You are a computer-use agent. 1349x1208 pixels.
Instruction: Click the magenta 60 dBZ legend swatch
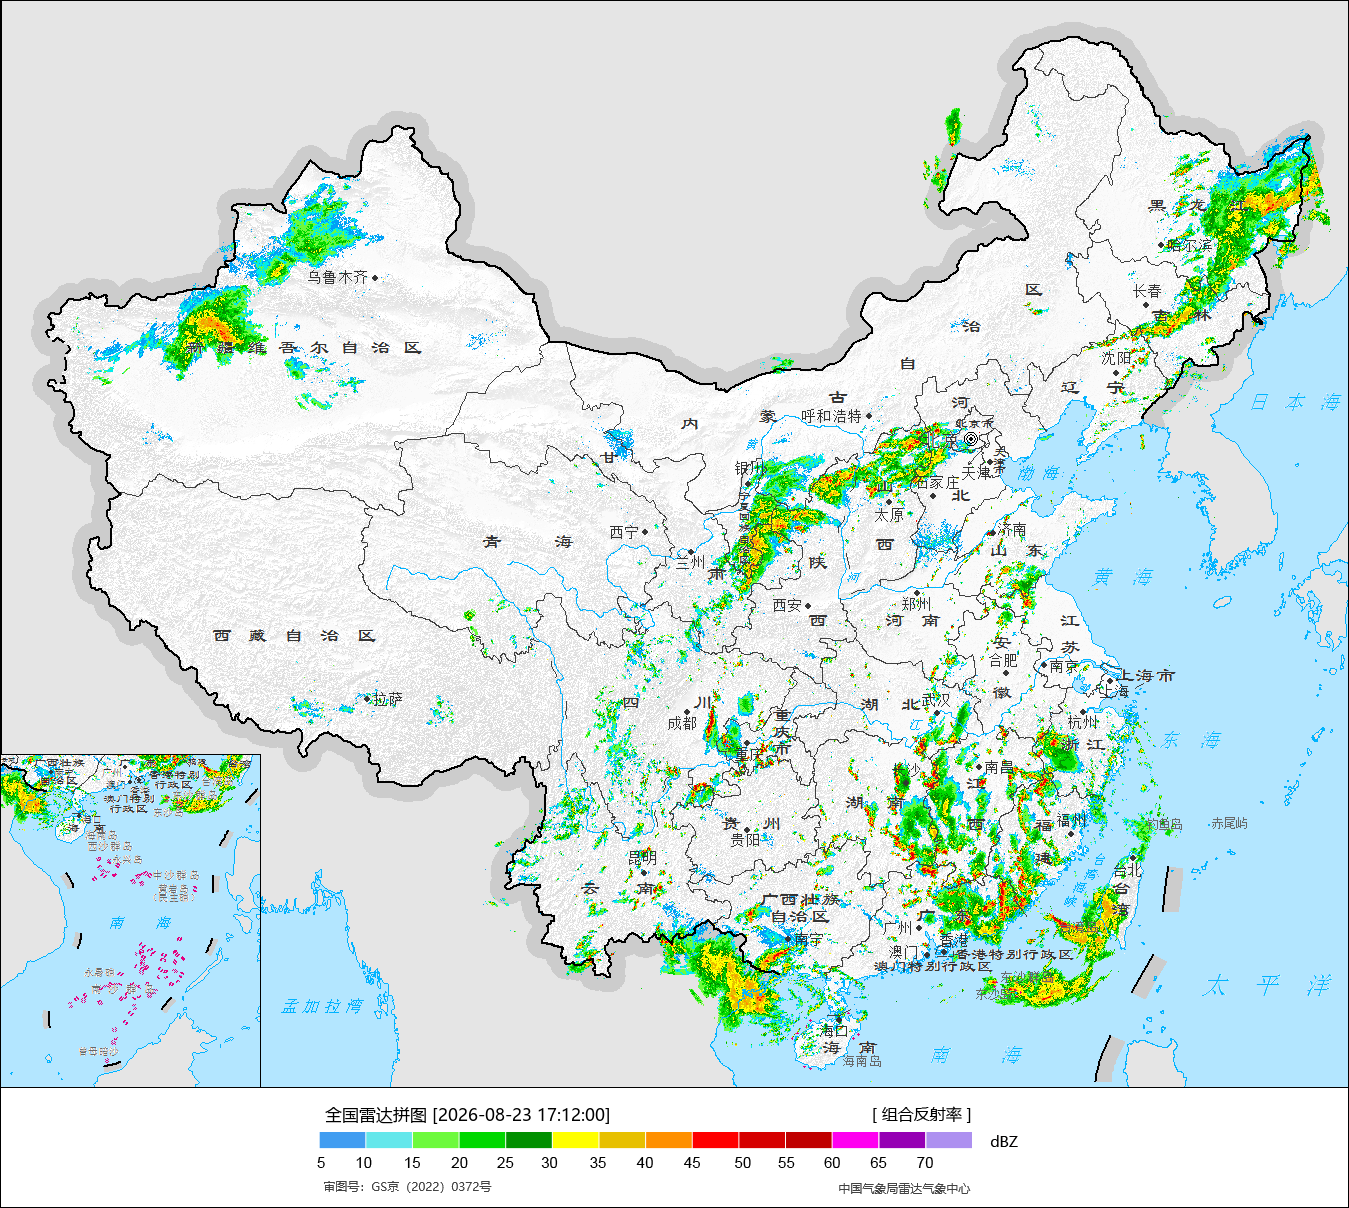click(x=855, y=1140)
